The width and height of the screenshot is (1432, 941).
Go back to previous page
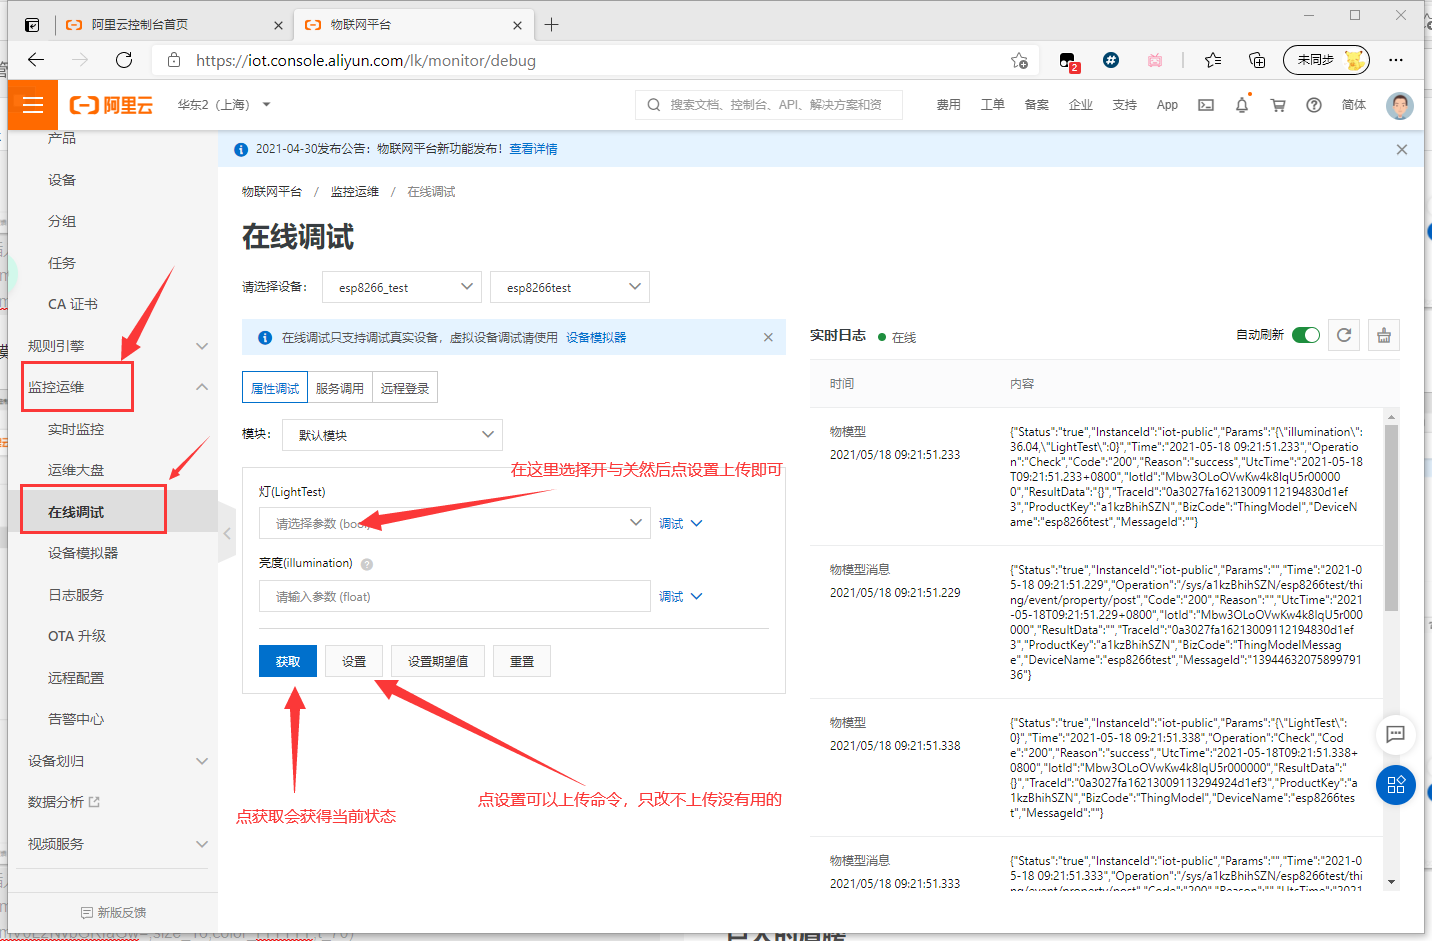(36, 60)
